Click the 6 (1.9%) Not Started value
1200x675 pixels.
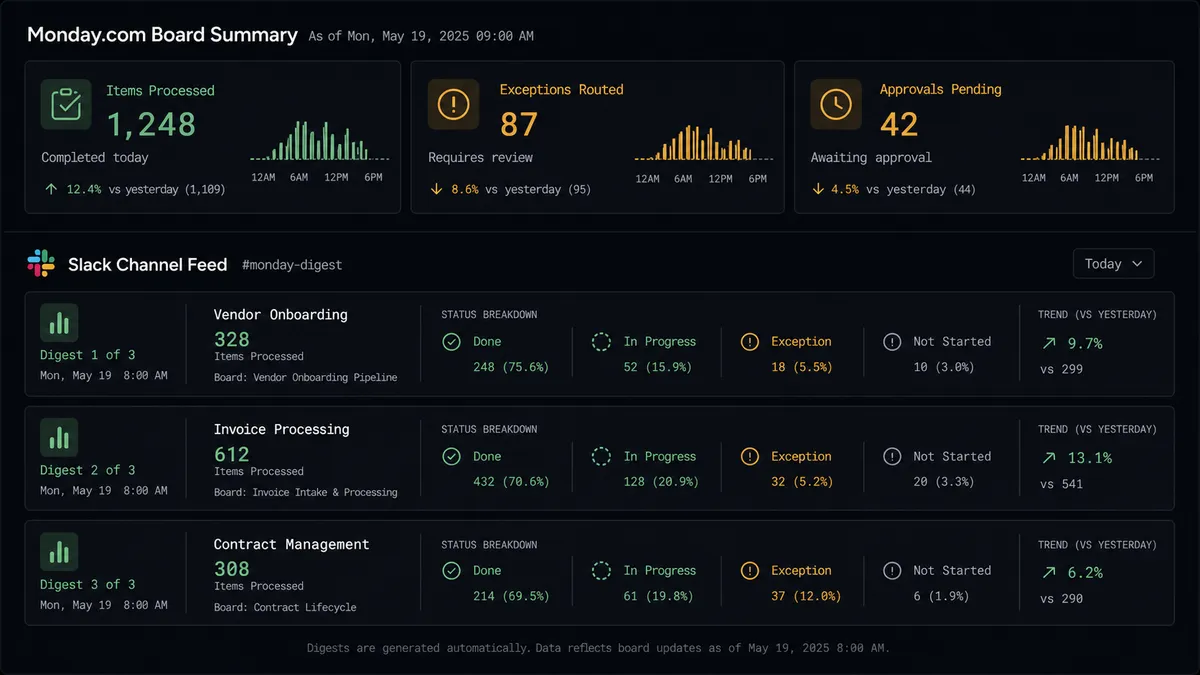[940, 596]
